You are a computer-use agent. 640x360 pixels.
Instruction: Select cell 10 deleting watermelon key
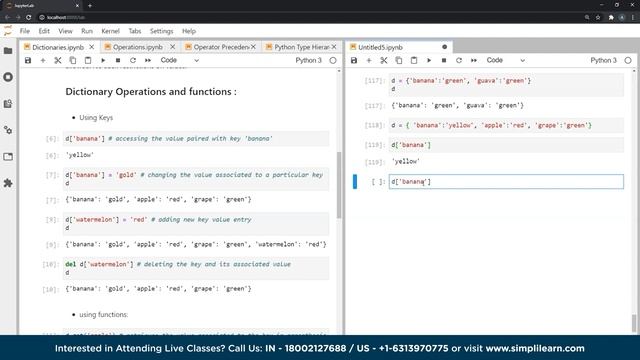click(196, 268)
